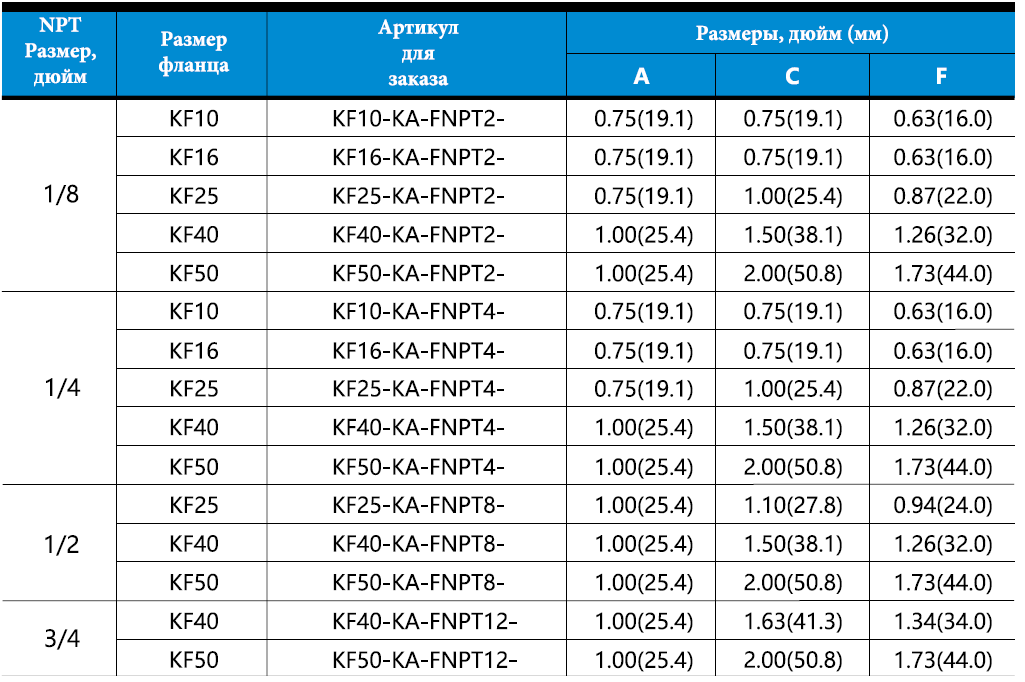Click column header F
The image size is (1025, 682).
pos(942,76)
